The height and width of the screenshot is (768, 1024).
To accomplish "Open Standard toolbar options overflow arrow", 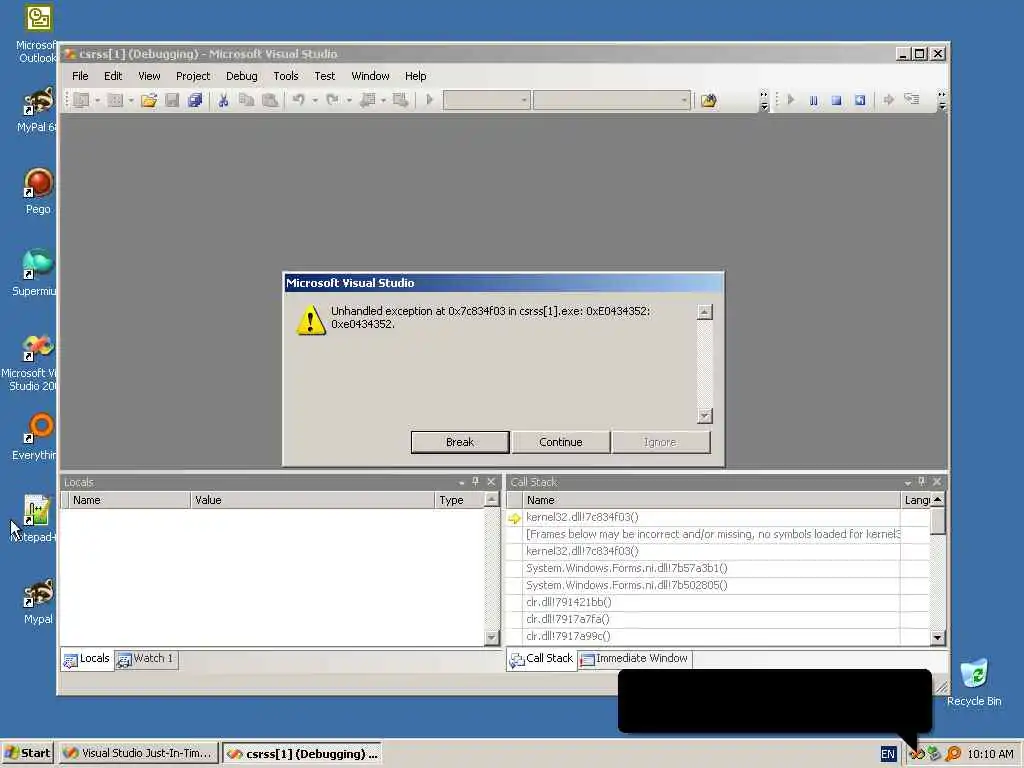I will [x=764, y=101].
